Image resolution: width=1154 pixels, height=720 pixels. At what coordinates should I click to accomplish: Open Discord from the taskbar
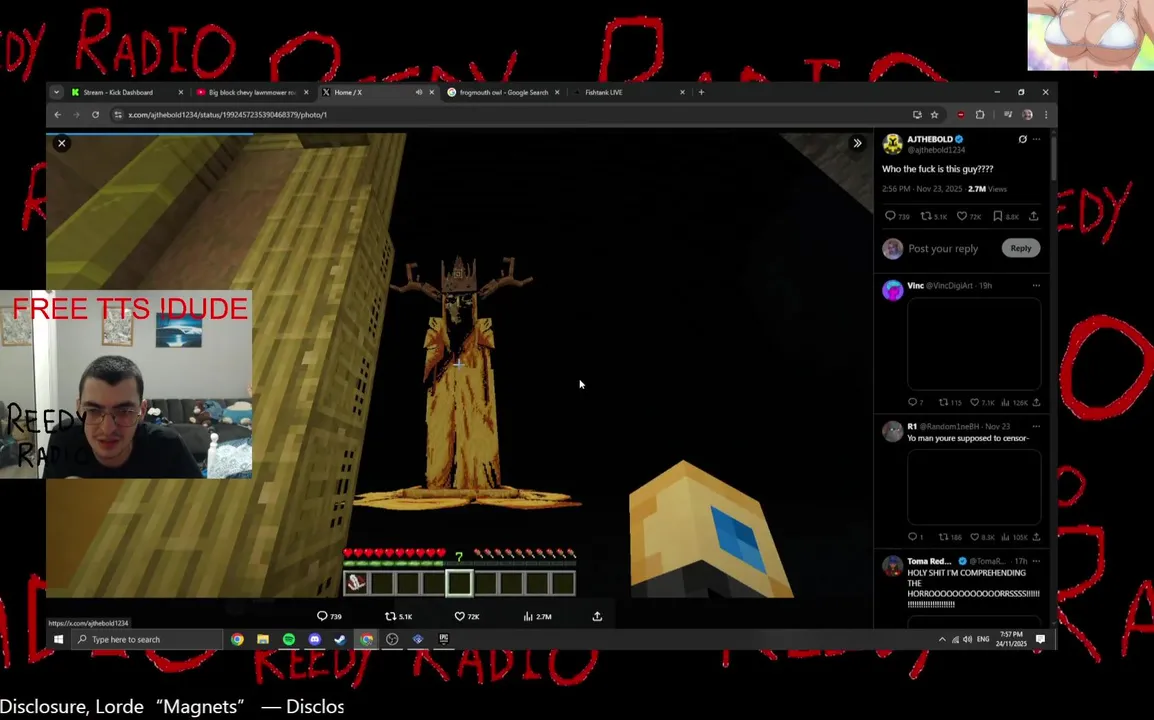tap(314, 640)
